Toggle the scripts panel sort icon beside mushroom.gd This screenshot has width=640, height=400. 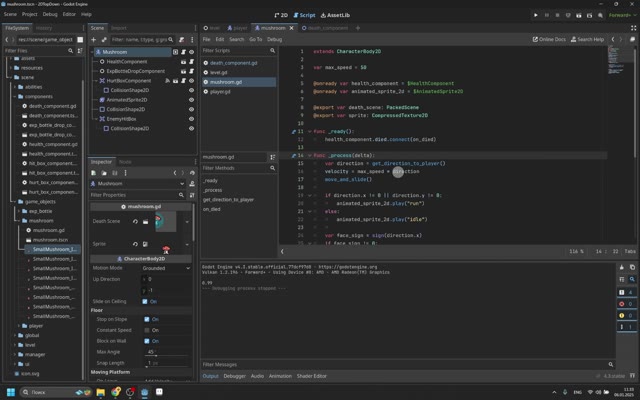pos(272,157)
